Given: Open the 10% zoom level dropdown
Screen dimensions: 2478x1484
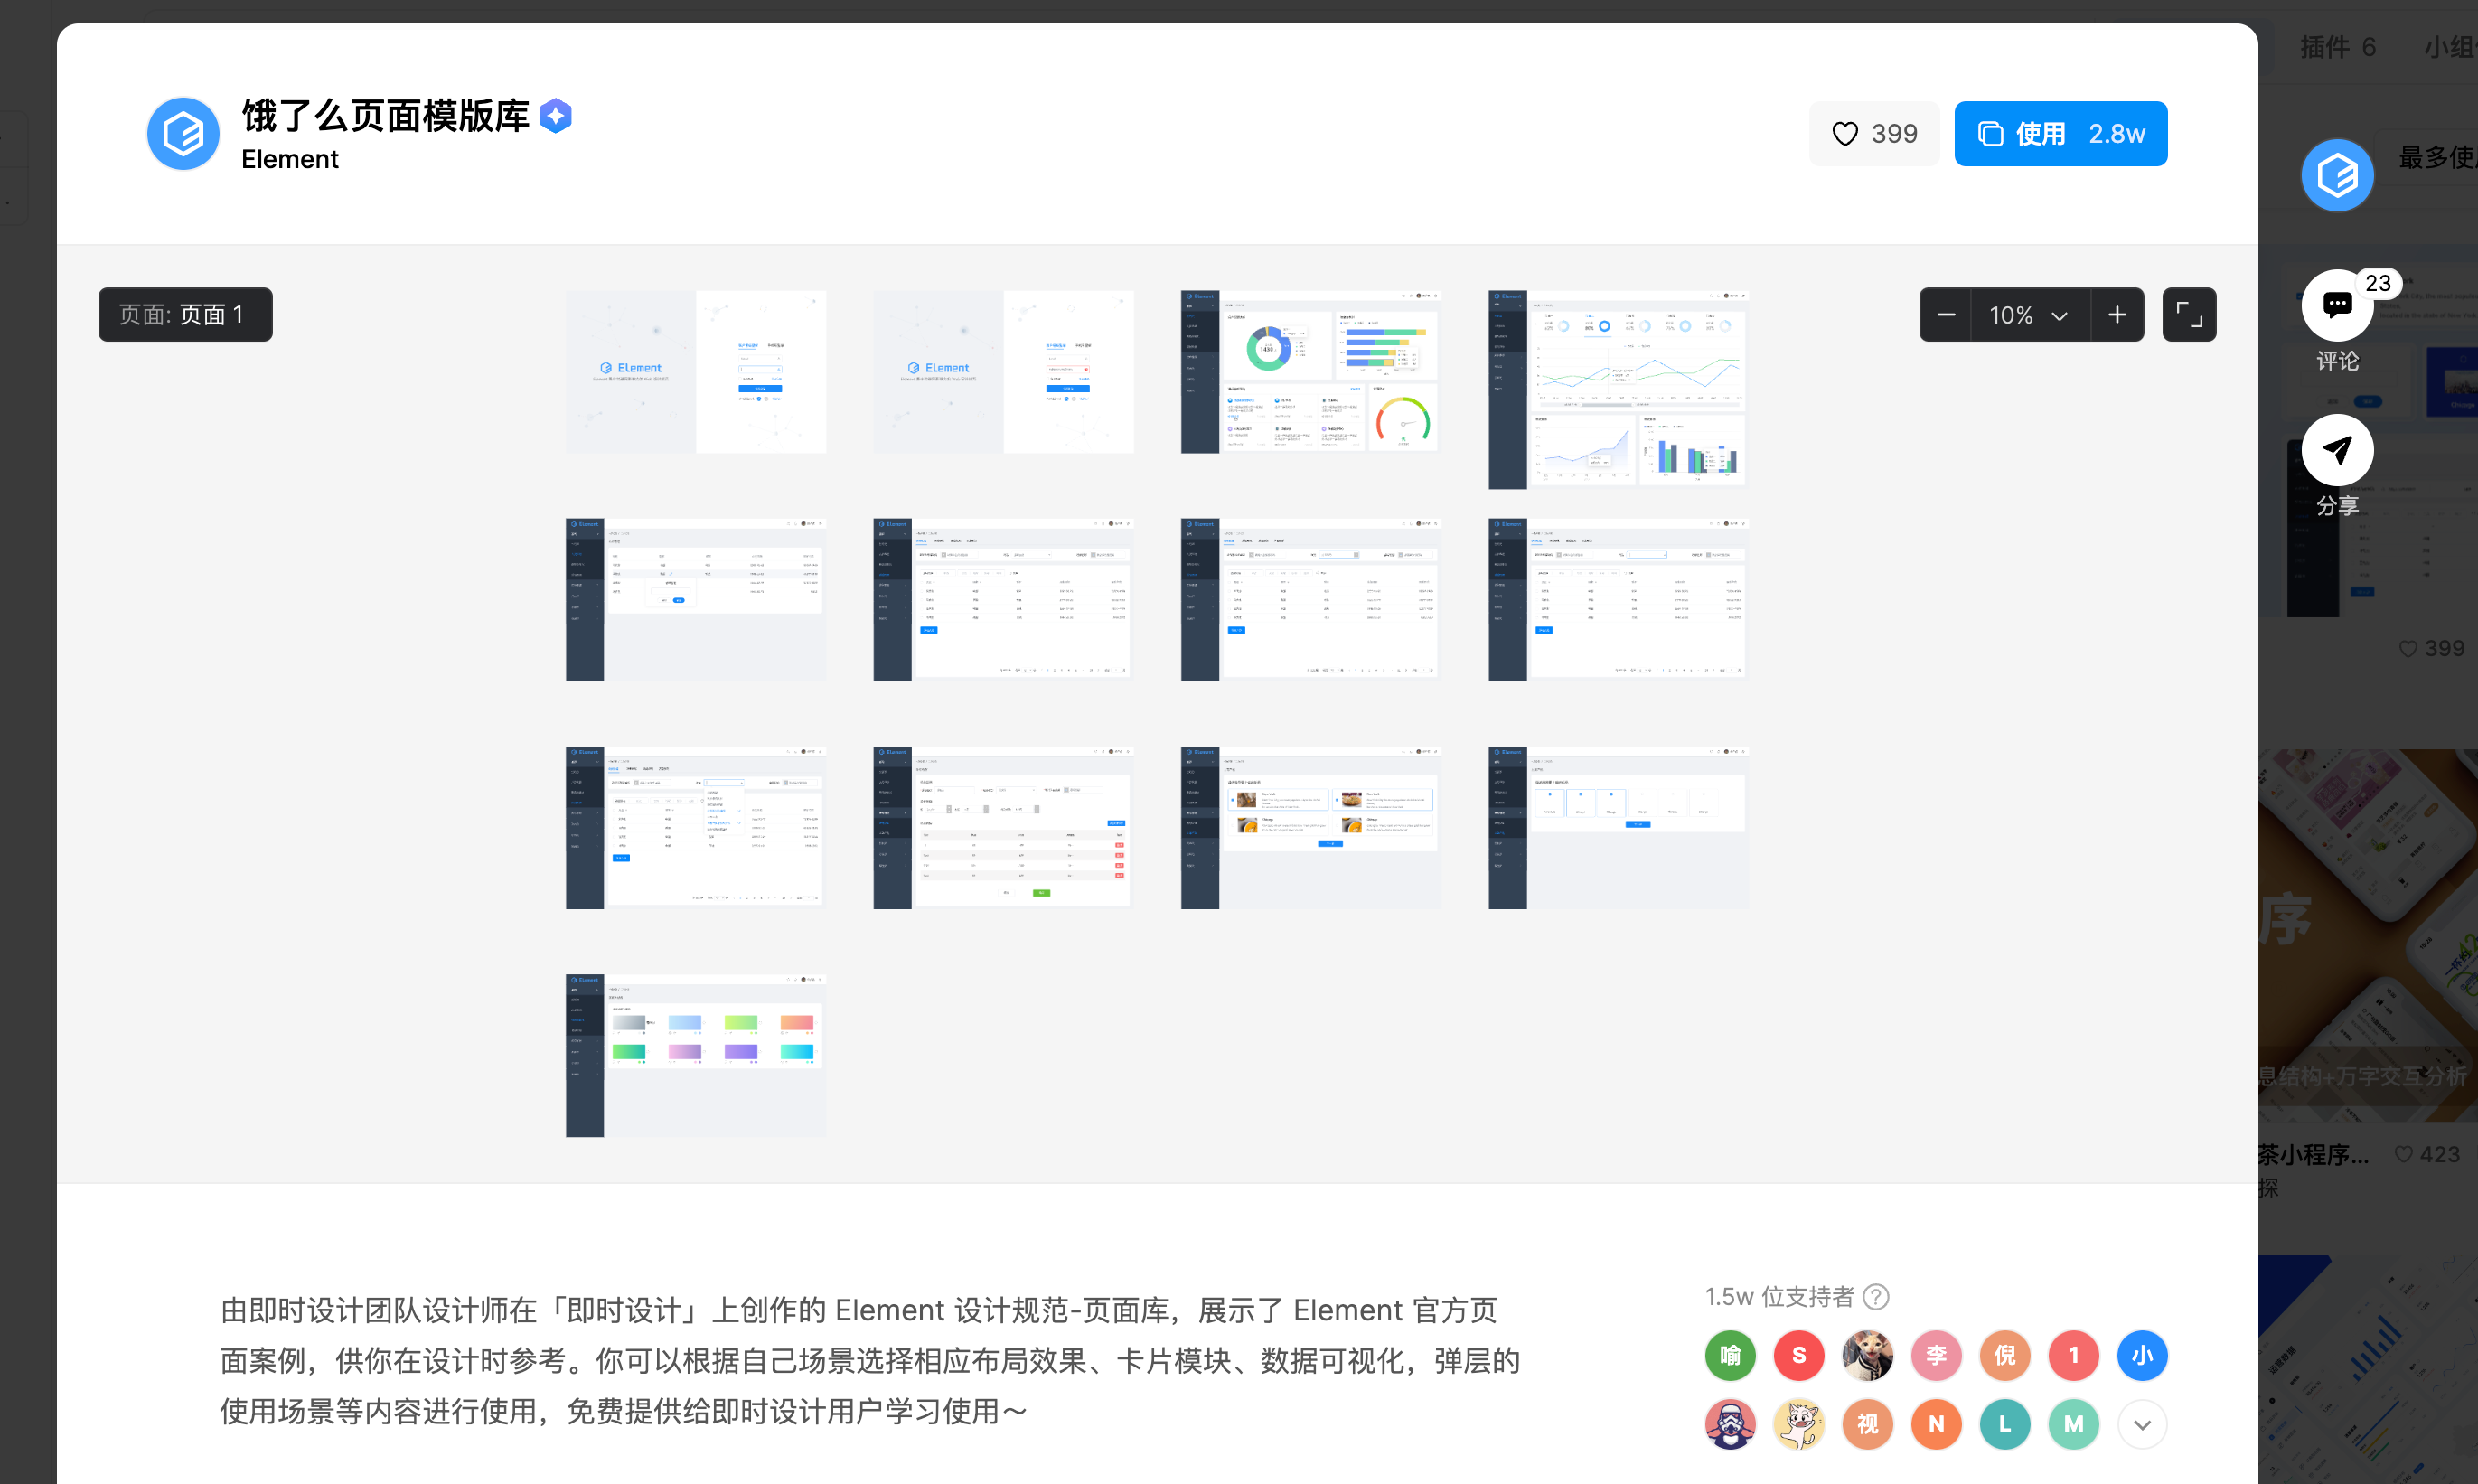Looking at the screenshot, I should pos(2029,315).
